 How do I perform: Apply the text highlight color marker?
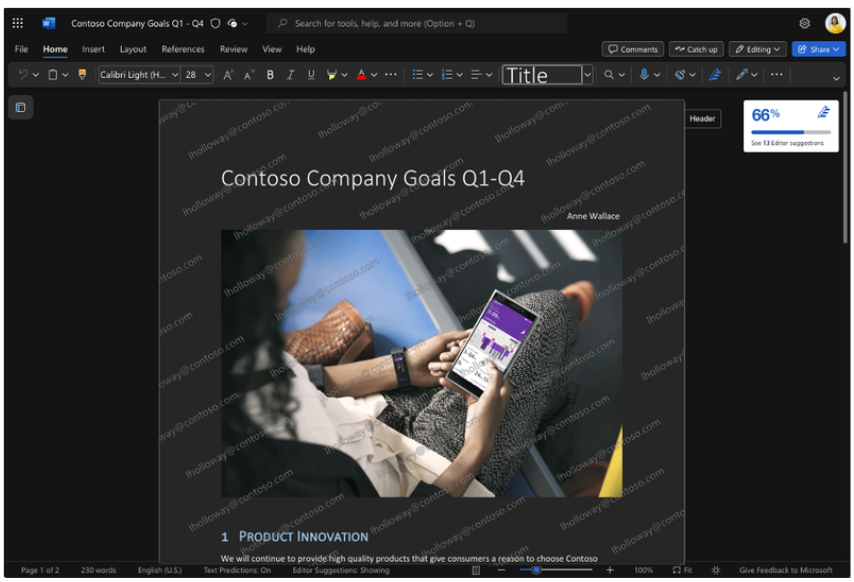331,75
